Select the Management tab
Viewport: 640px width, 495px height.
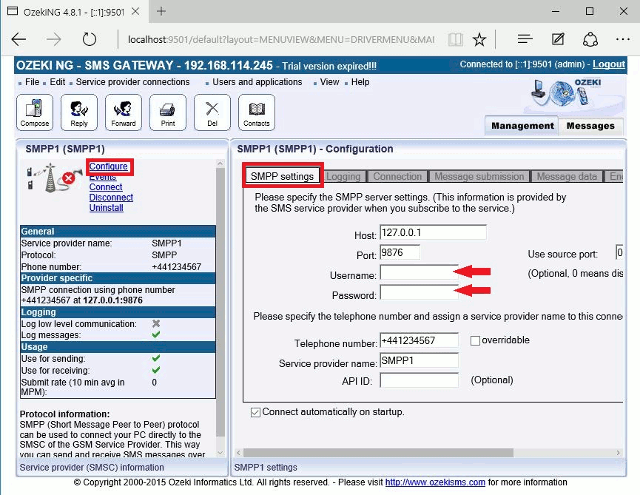coord(522,126)
